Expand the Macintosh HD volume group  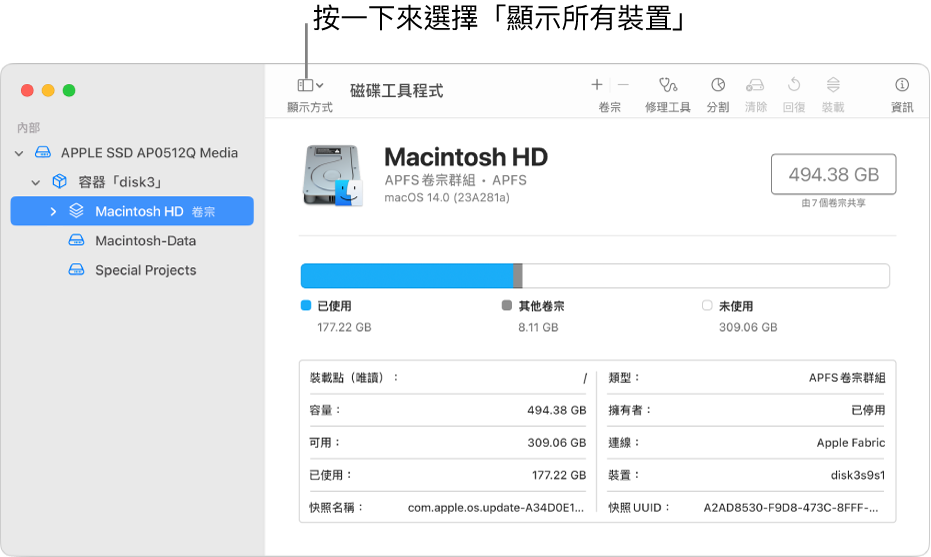(53, 211)
